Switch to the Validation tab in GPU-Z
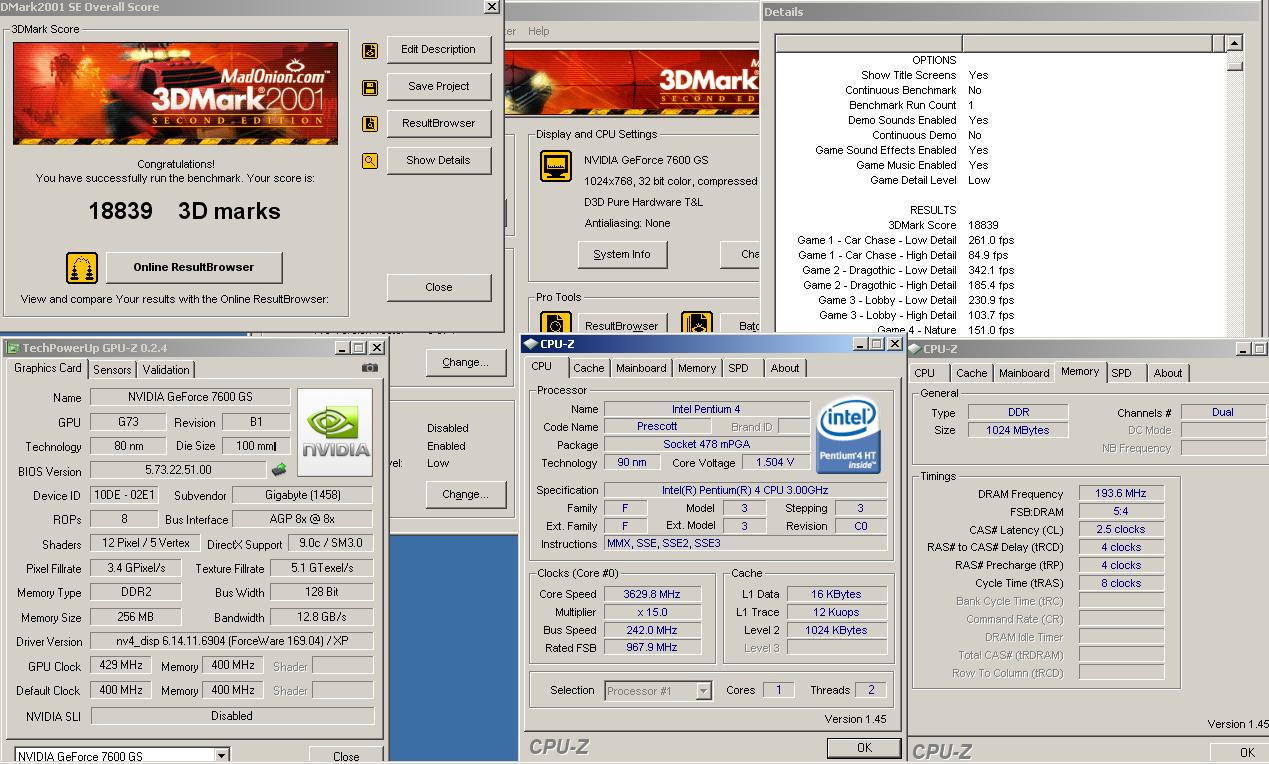This screenshot has height=764, width=1269. (166, 369)
